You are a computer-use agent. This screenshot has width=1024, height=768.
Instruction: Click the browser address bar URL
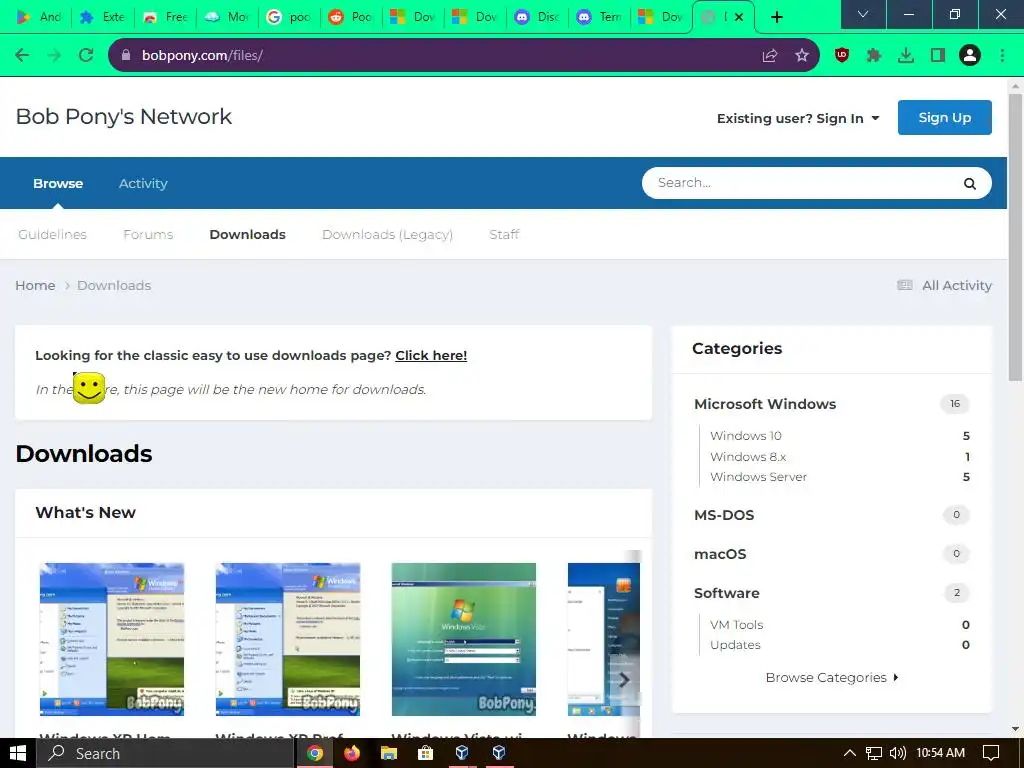[202, 56]
